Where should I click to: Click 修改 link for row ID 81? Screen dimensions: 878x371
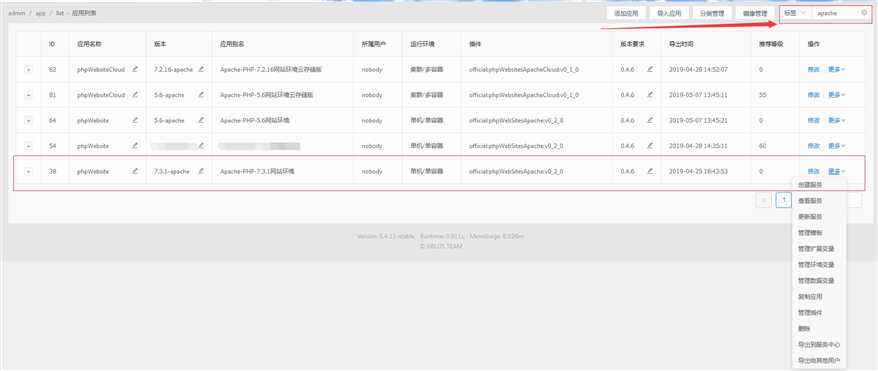coord(813,95)
